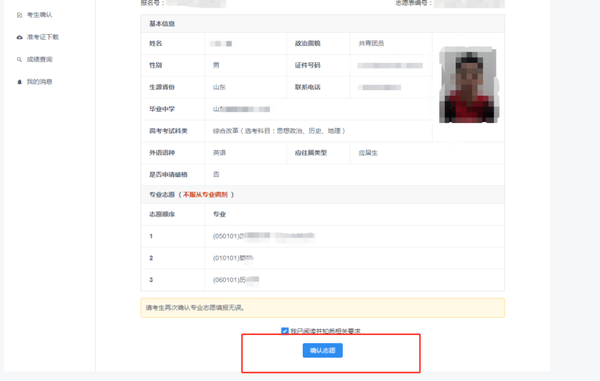This screenshot has height=381, width=600.
Task: Click the cloud download icon for 准考证下载
Action: 20,37
